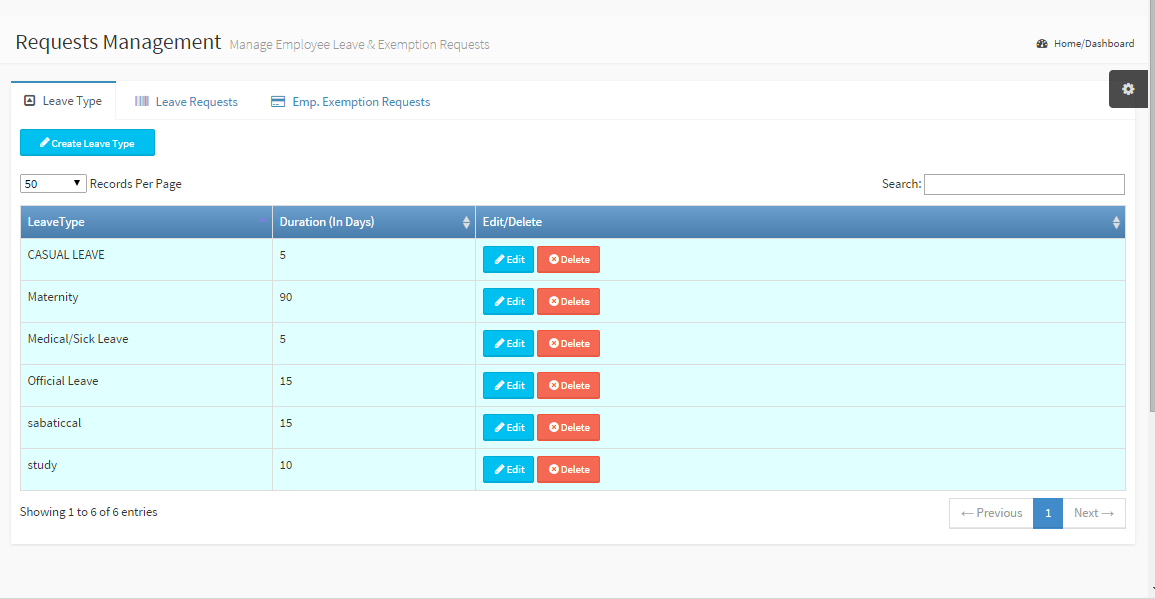1155x599 pixels.
Task: Go to the Next page
Action: click(1093, 513)
